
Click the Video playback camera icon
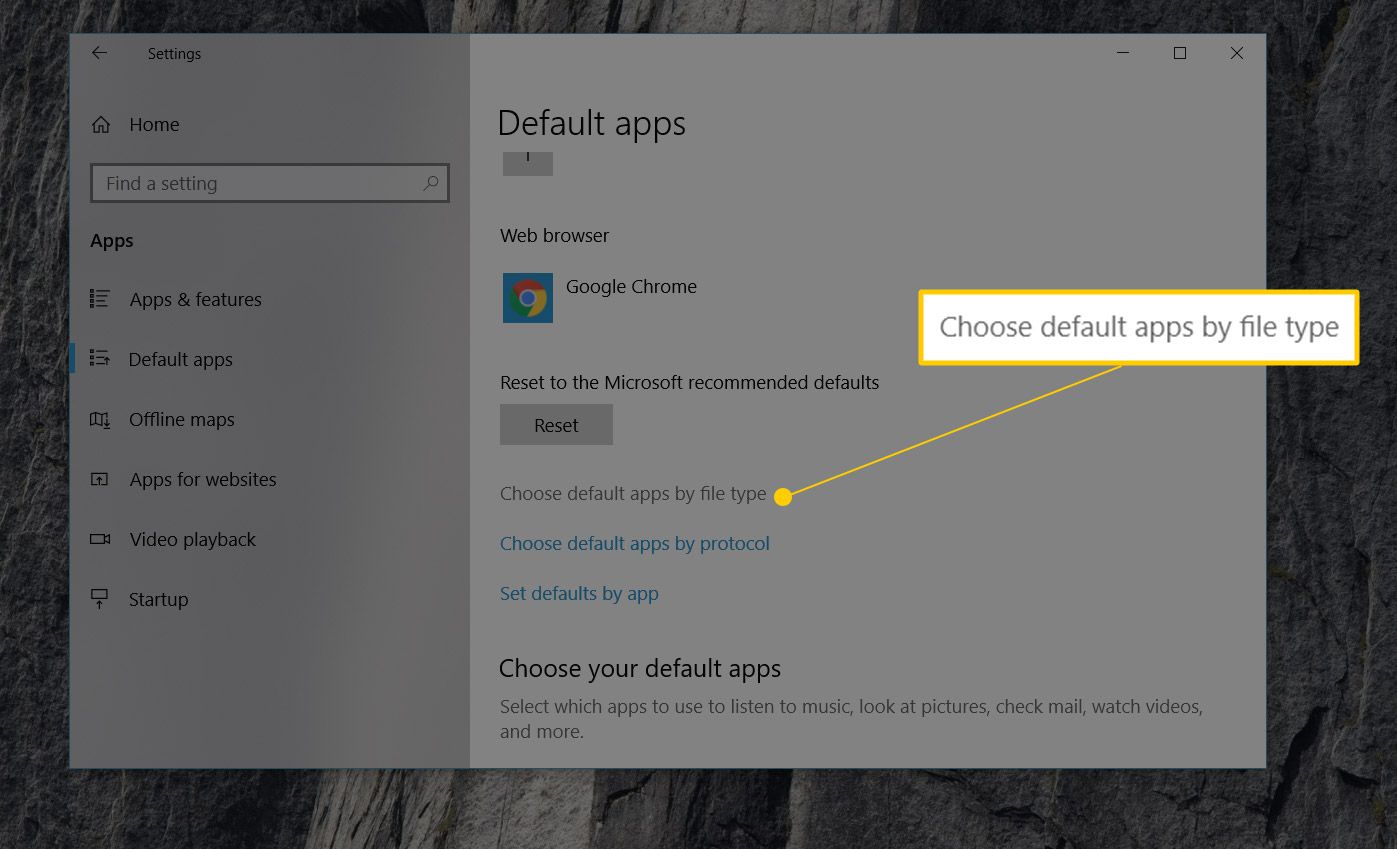coord(99,539)
